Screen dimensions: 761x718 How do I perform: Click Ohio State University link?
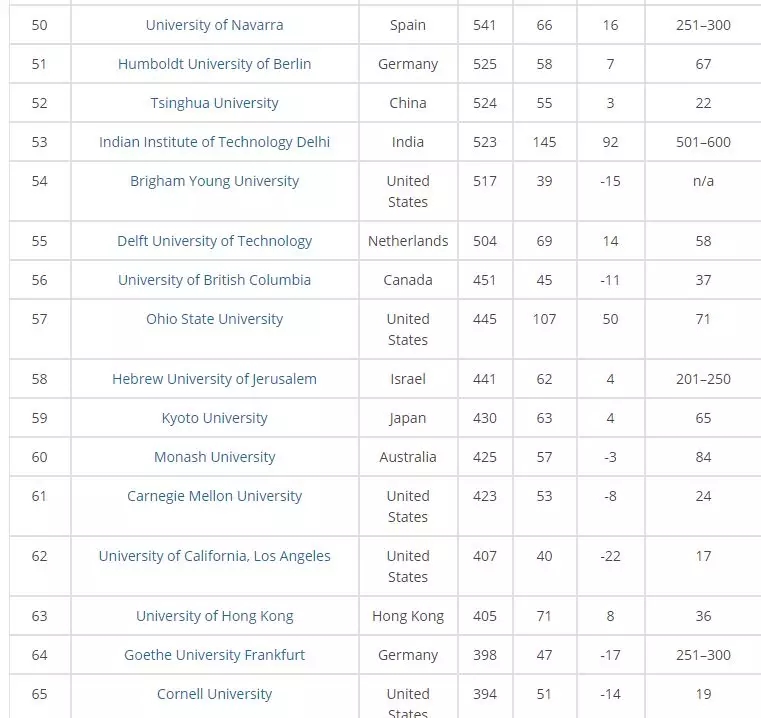[214, 319]
